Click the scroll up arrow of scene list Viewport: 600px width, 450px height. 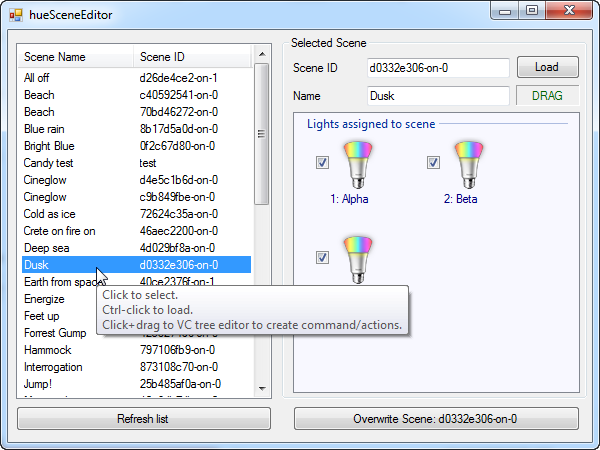[x=262, y=54]
